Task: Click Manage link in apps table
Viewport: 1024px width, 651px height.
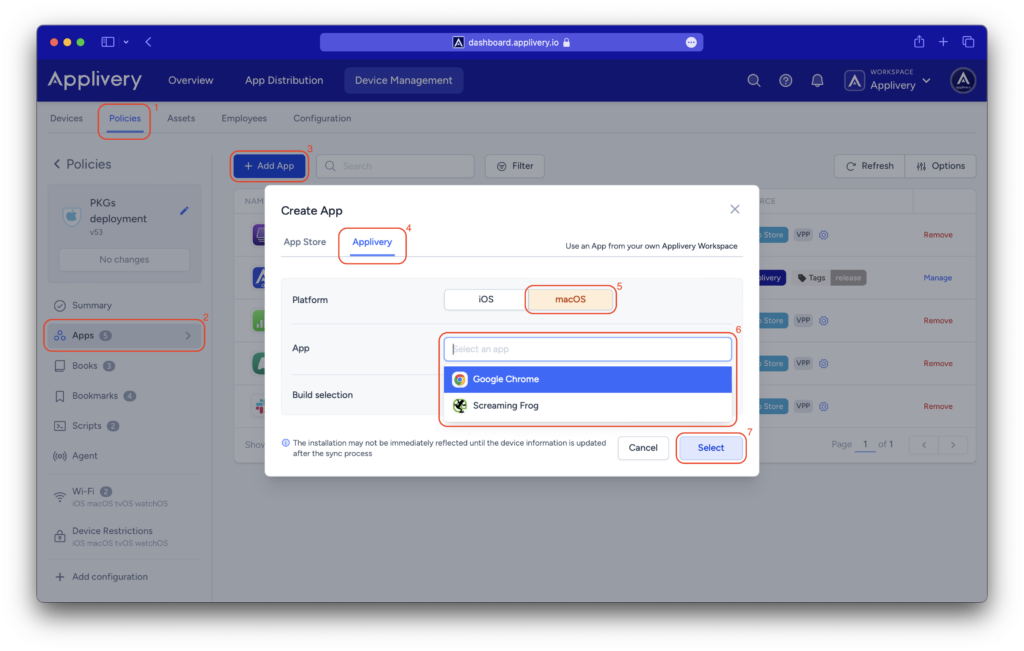Action: click(x=937, y=278)
